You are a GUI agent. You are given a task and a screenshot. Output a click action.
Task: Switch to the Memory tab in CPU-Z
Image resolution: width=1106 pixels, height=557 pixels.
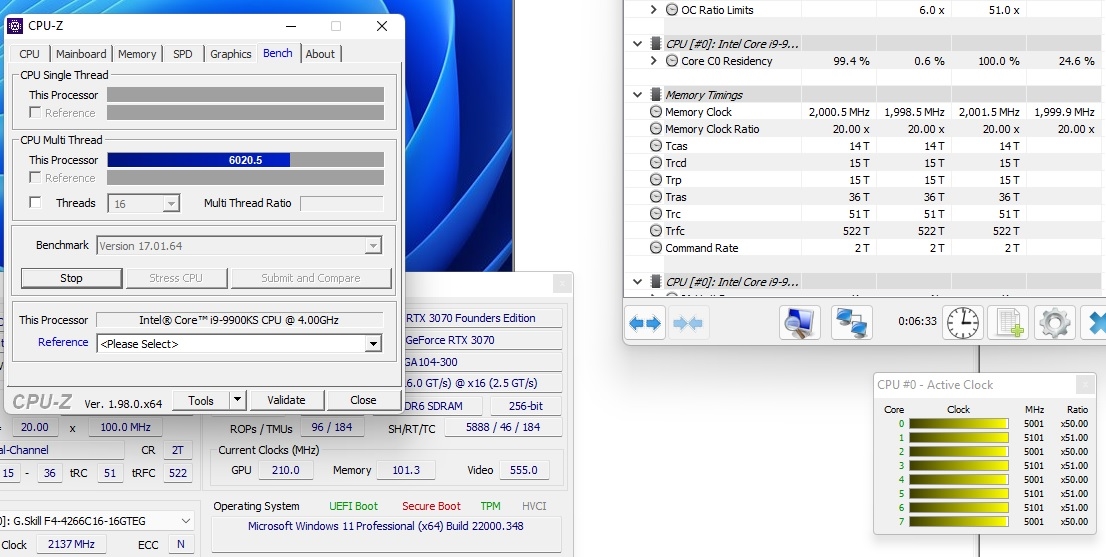pos(137,54)
